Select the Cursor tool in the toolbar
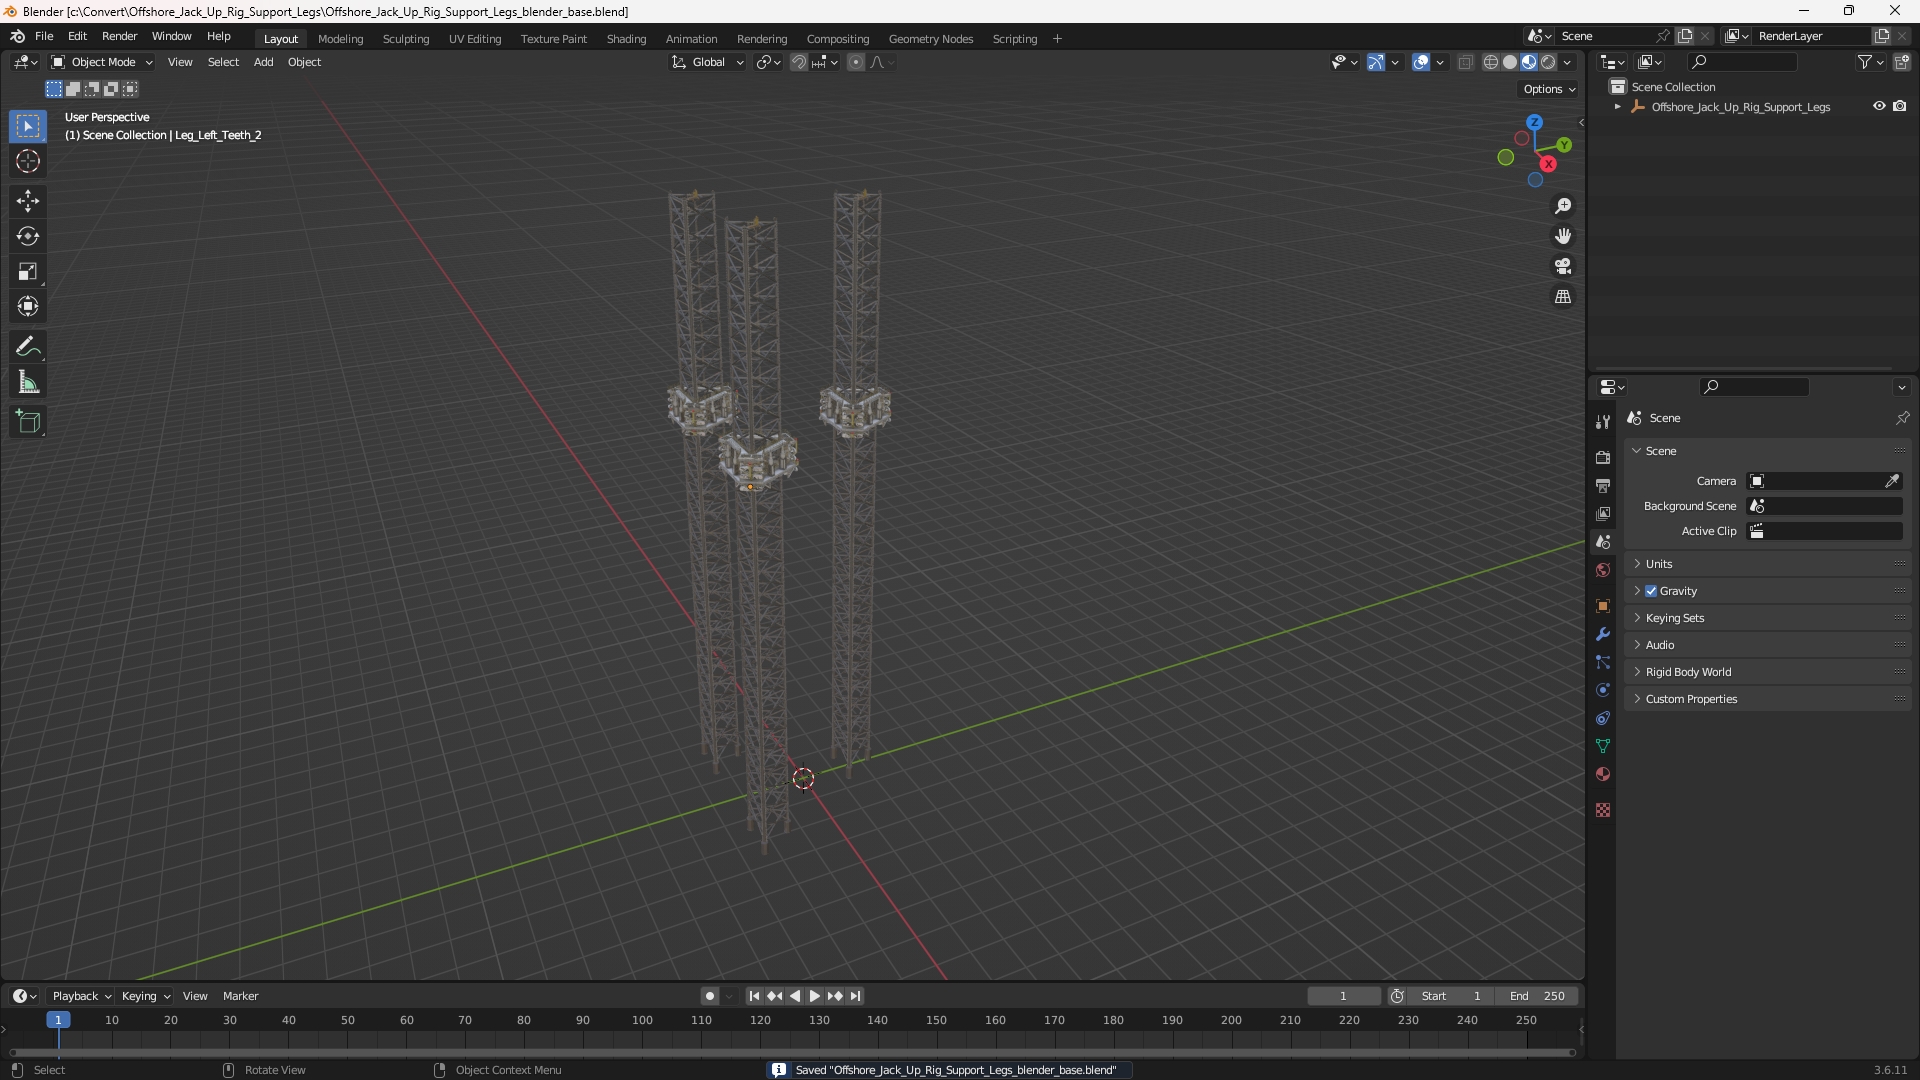The height and width of the screenshot is (1080, 1920). pyautogui.click(x=28, y=161)
